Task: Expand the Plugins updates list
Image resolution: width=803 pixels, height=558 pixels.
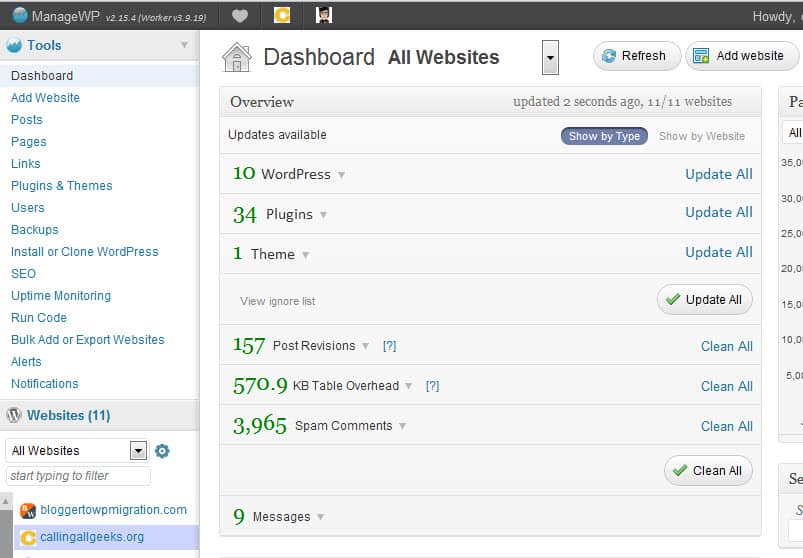Action: point(323,215)
